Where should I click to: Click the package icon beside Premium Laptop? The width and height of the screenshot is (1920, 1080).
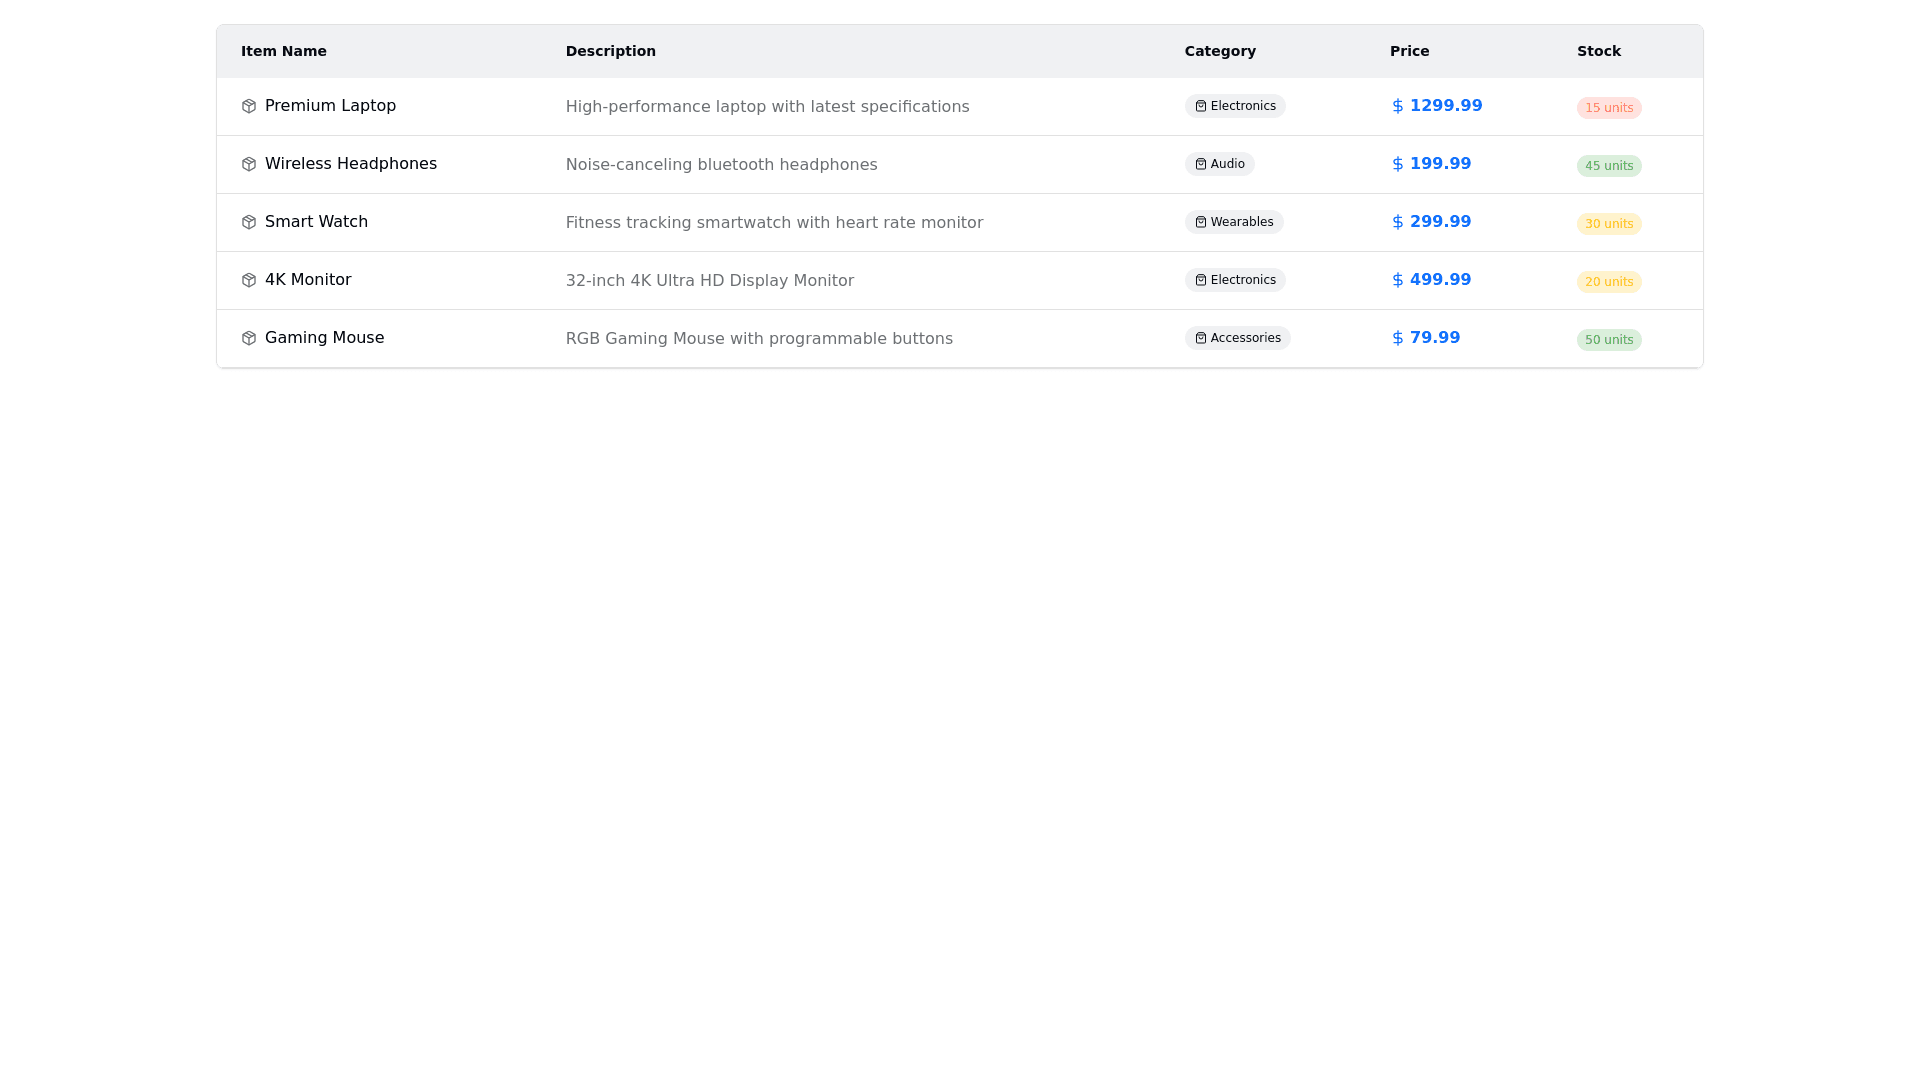249,106
